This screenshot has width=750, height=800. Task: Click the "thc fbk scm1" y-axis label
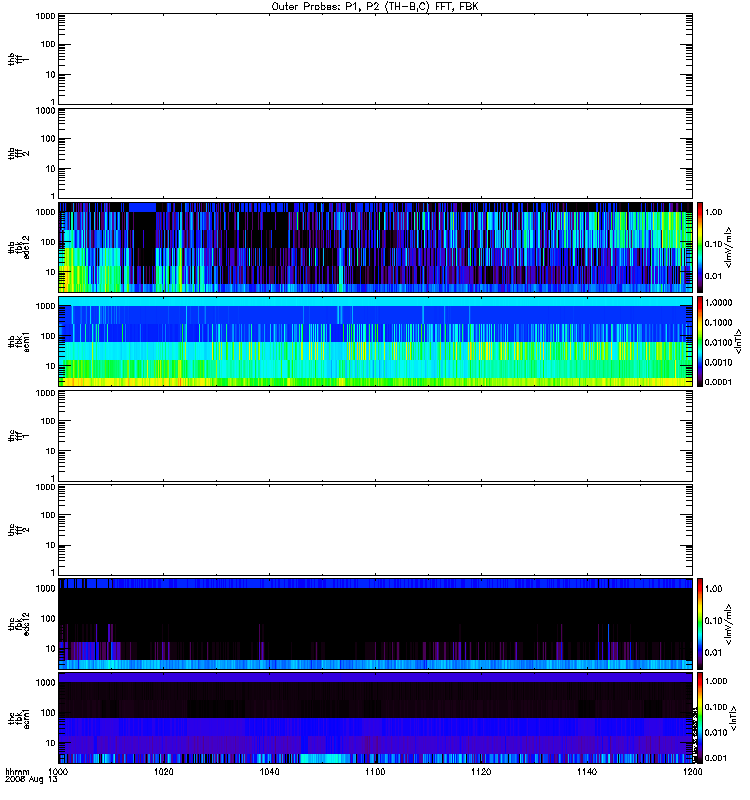18,718
